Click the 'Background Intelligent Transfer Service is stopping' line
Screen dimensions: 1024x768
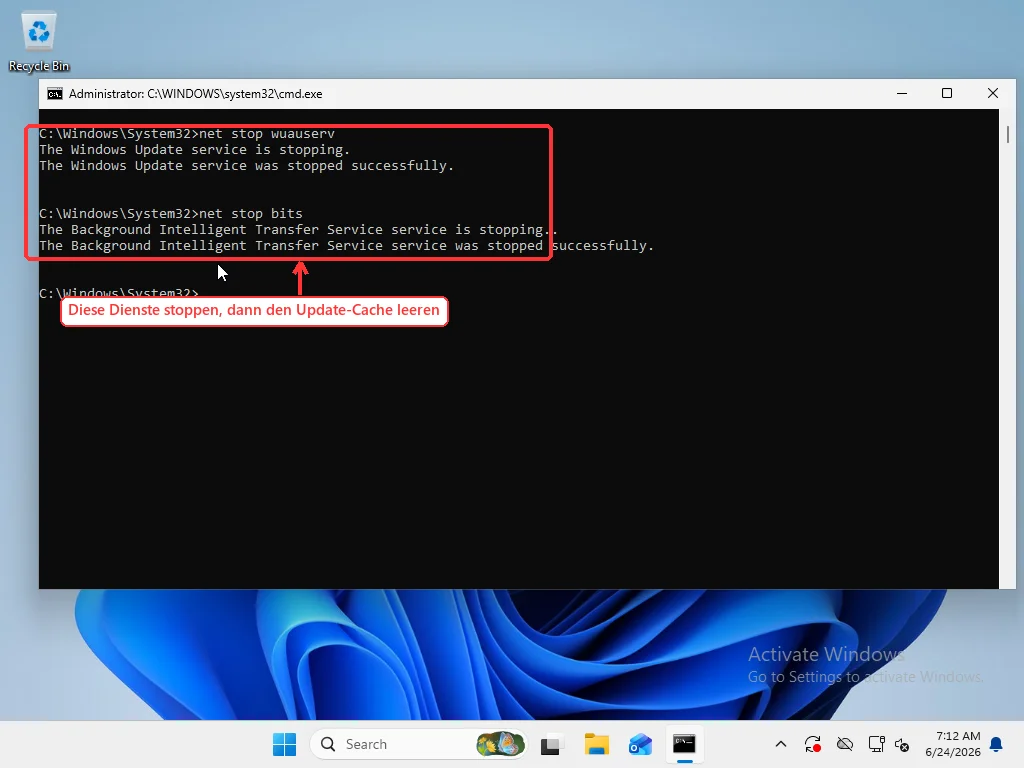tap(298, 229)
